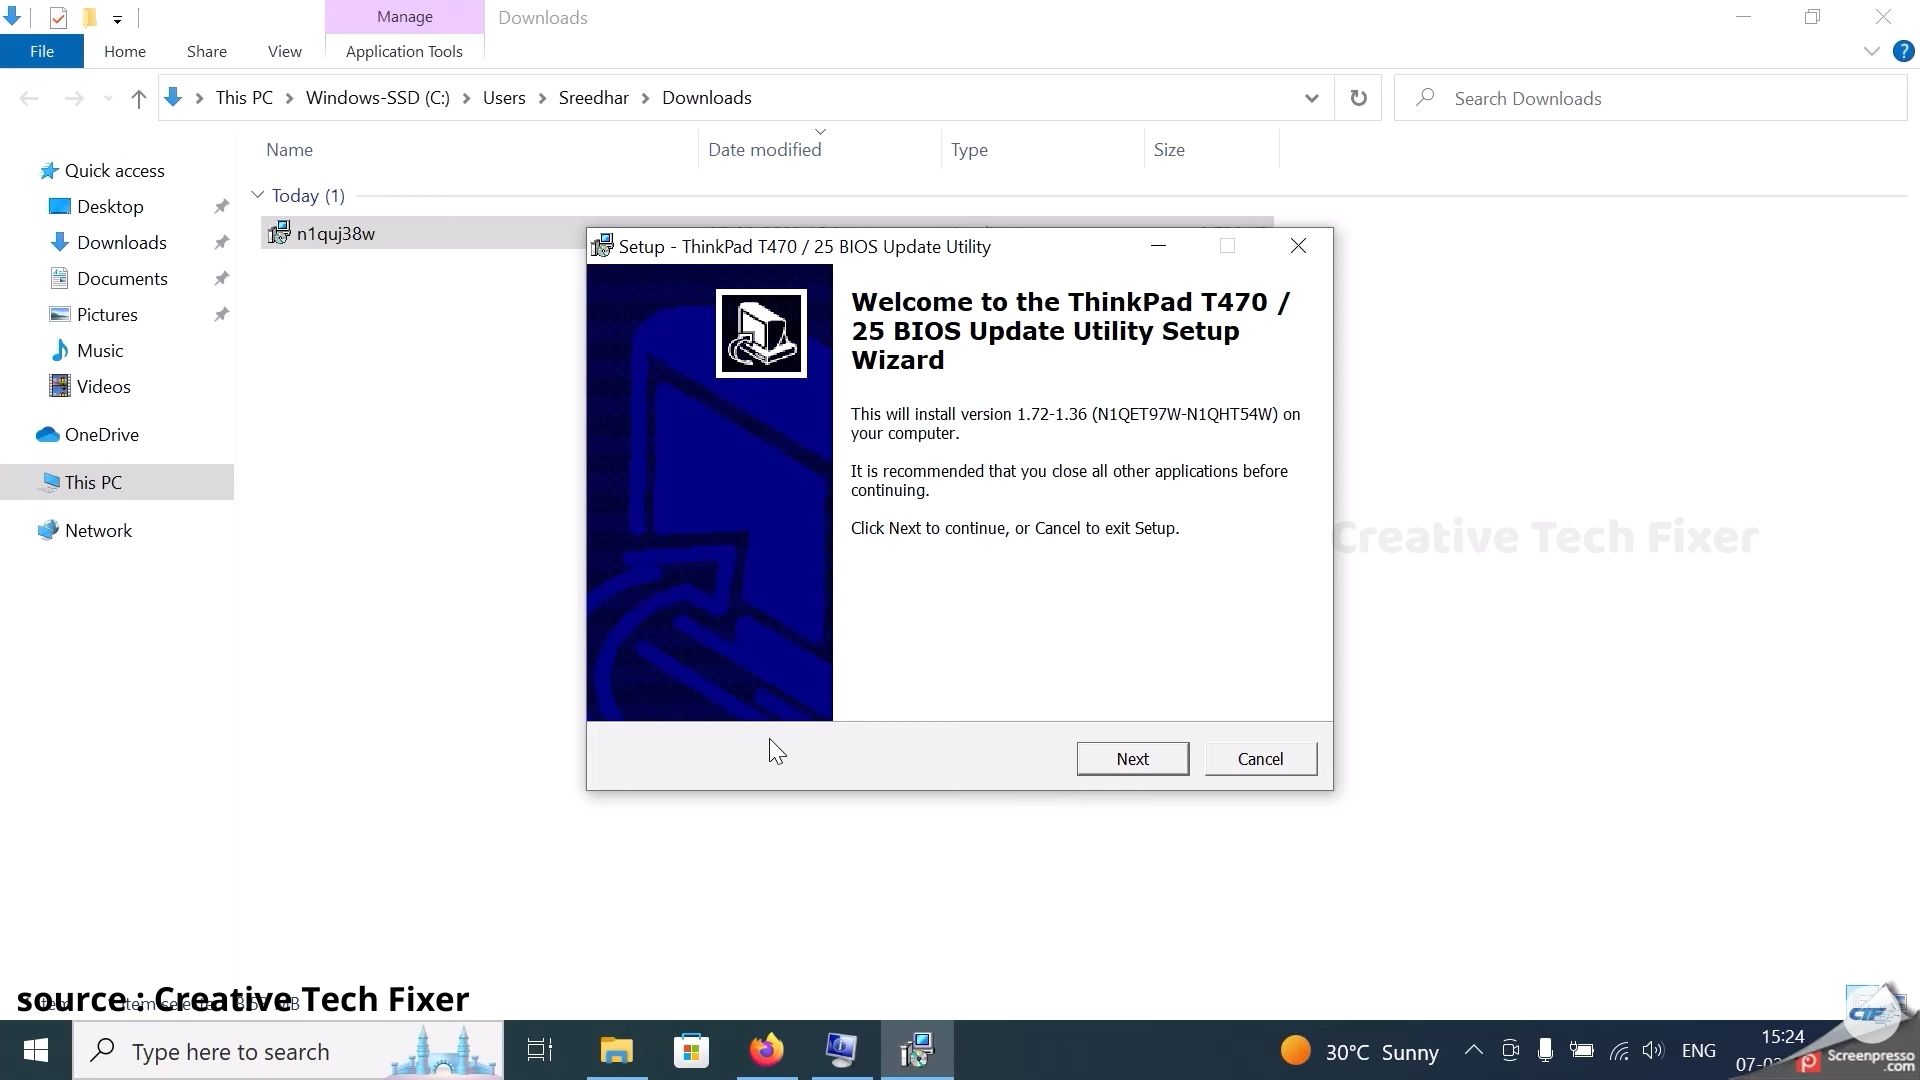Open Microsoft Store from the taskbar

tap(691, 1051)
